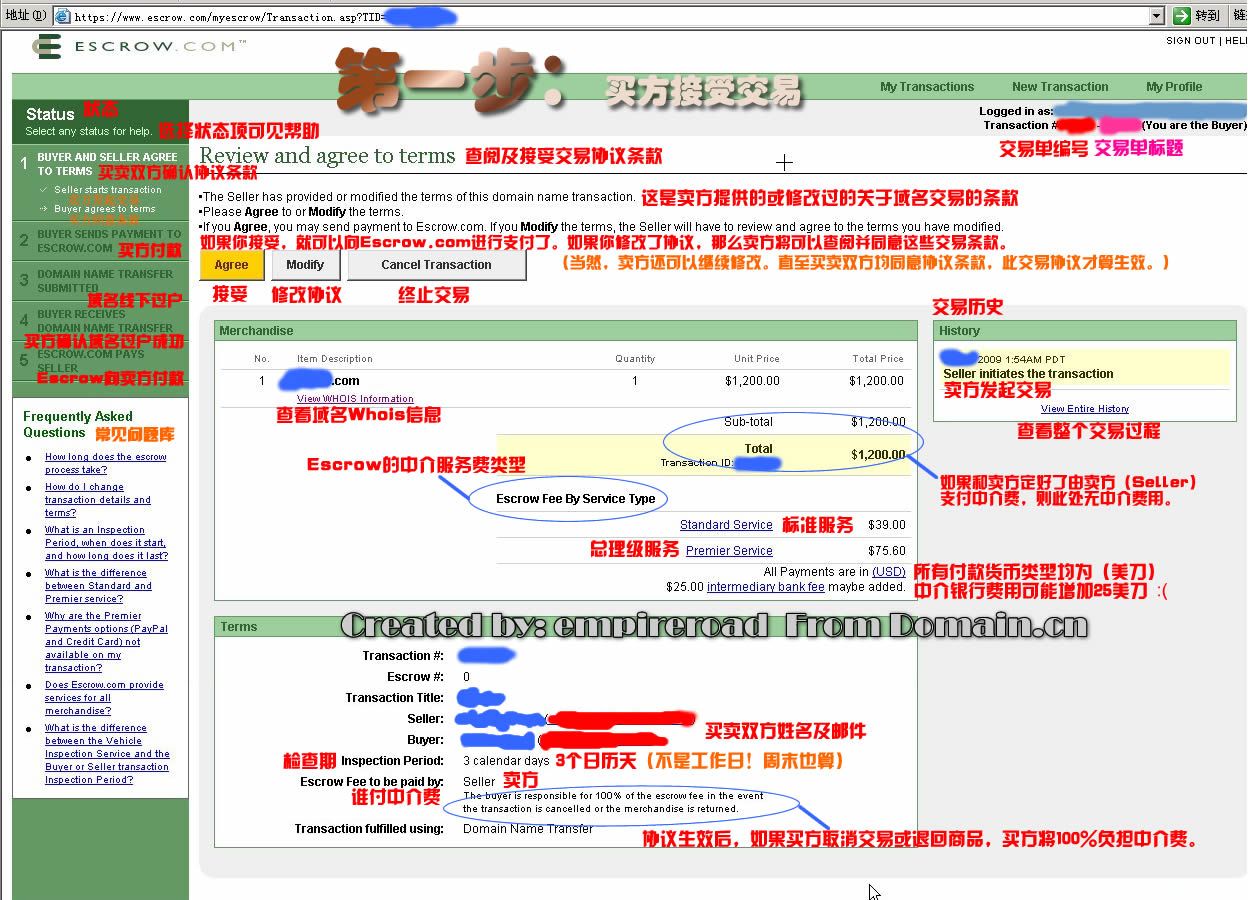Click the Escrow.com logo
The image size is (1248, 900).
tap(139, 46)
